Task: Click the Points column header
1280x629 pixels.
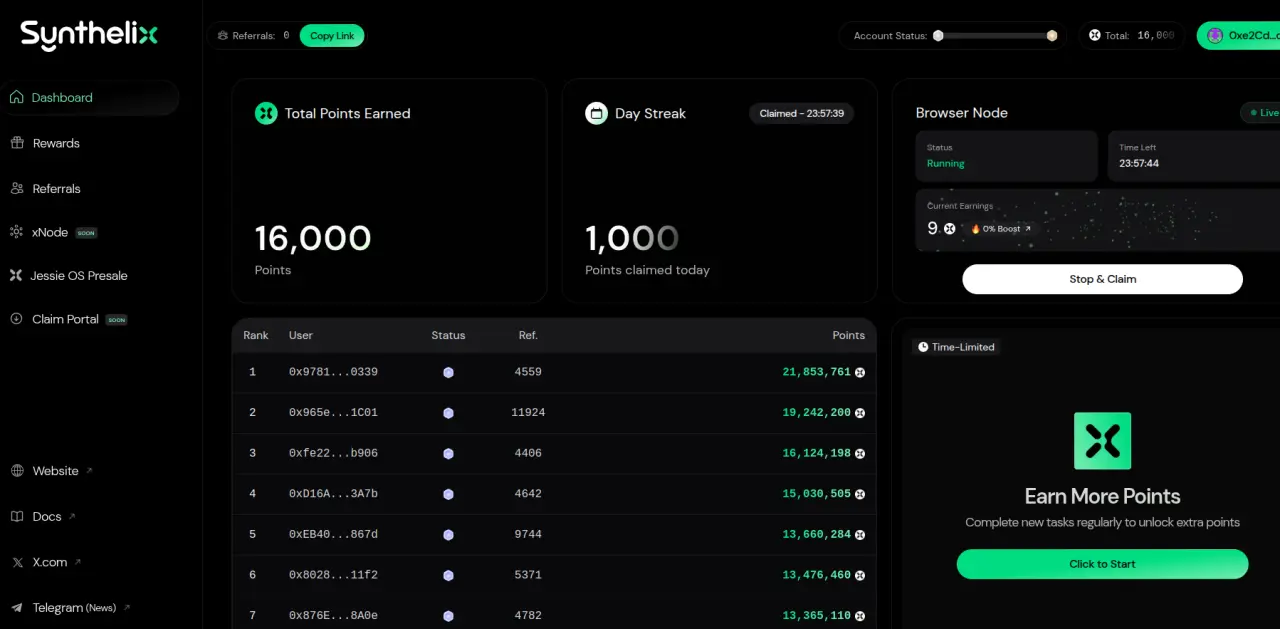Action: click(849, 335)
